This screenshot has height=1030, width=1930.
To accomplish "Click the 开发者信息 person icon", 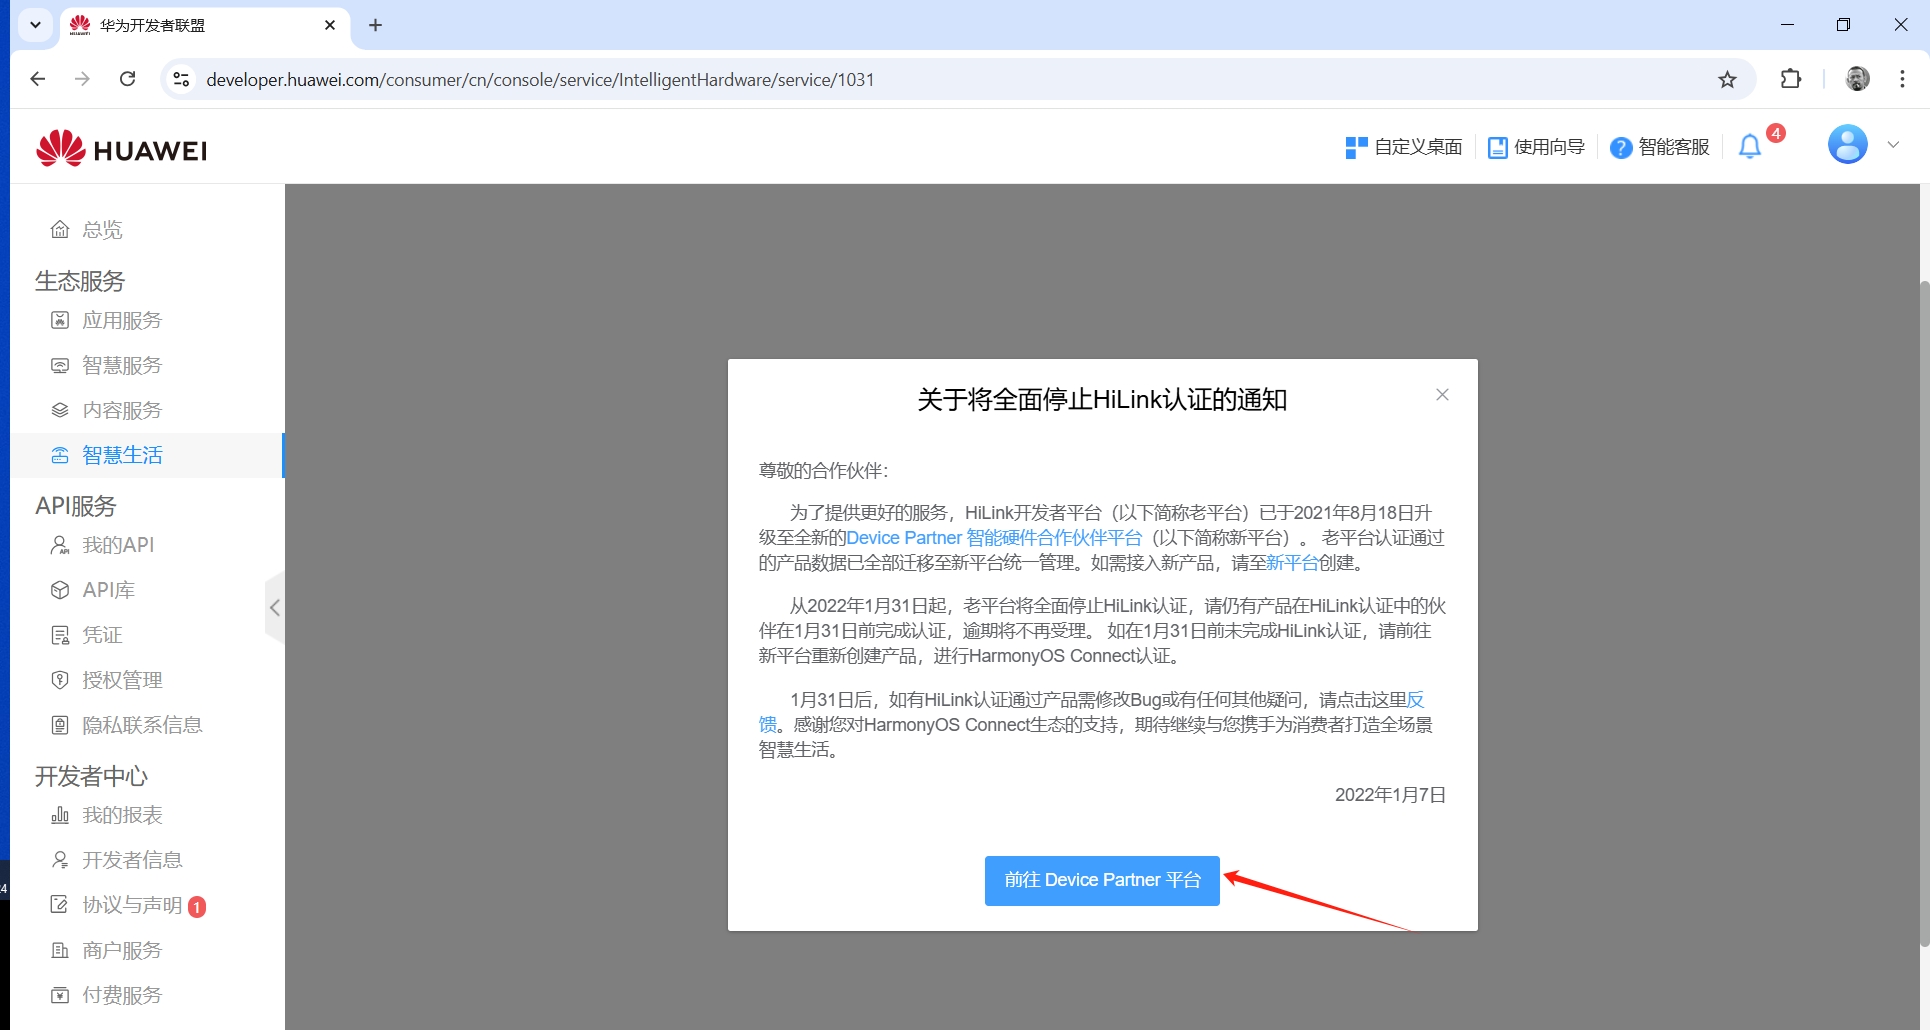I will (60, 860).
